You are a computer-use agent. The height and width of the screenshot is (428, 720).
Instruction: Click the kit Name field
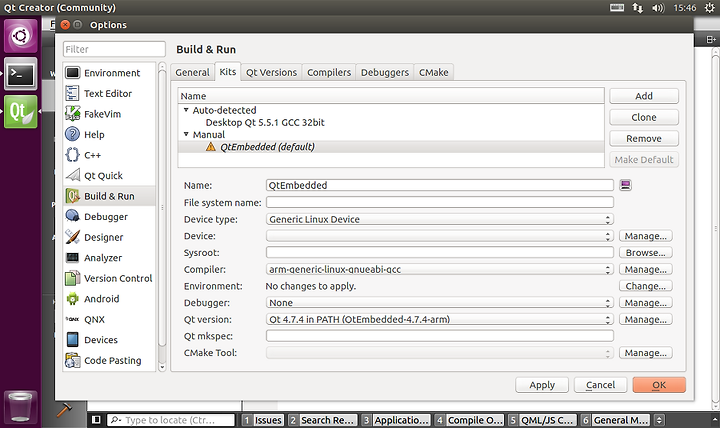(440, 185)
